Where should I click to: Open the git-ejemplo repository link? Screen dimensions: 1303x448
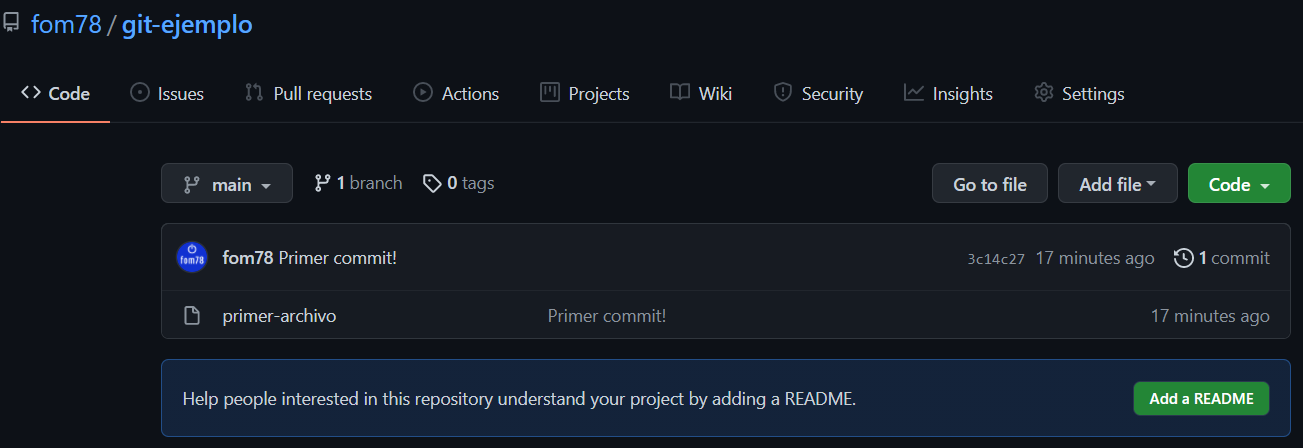(x=187, y=24)
